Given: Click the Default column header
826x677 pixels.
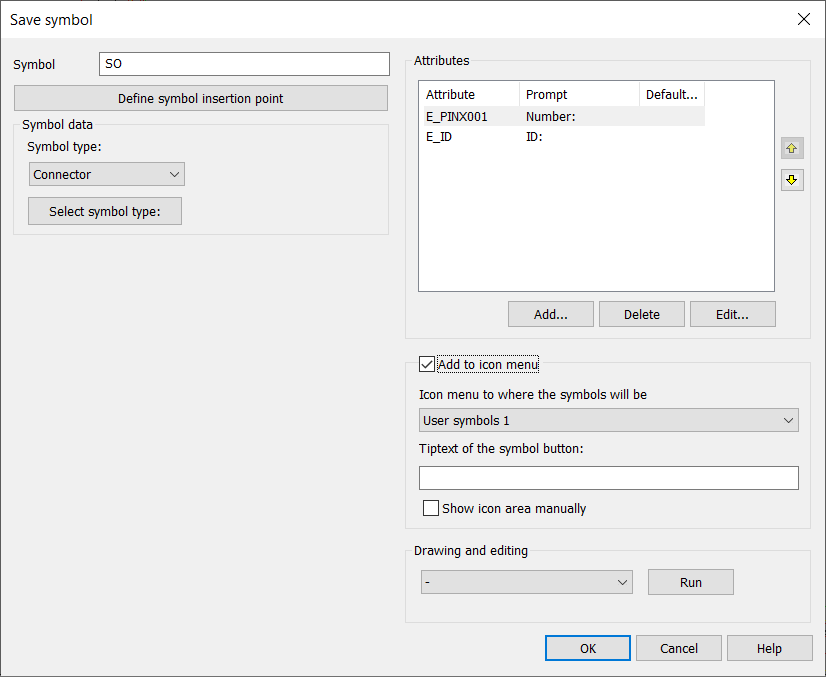Looking at the screenshot, I should tap(672, 95).
